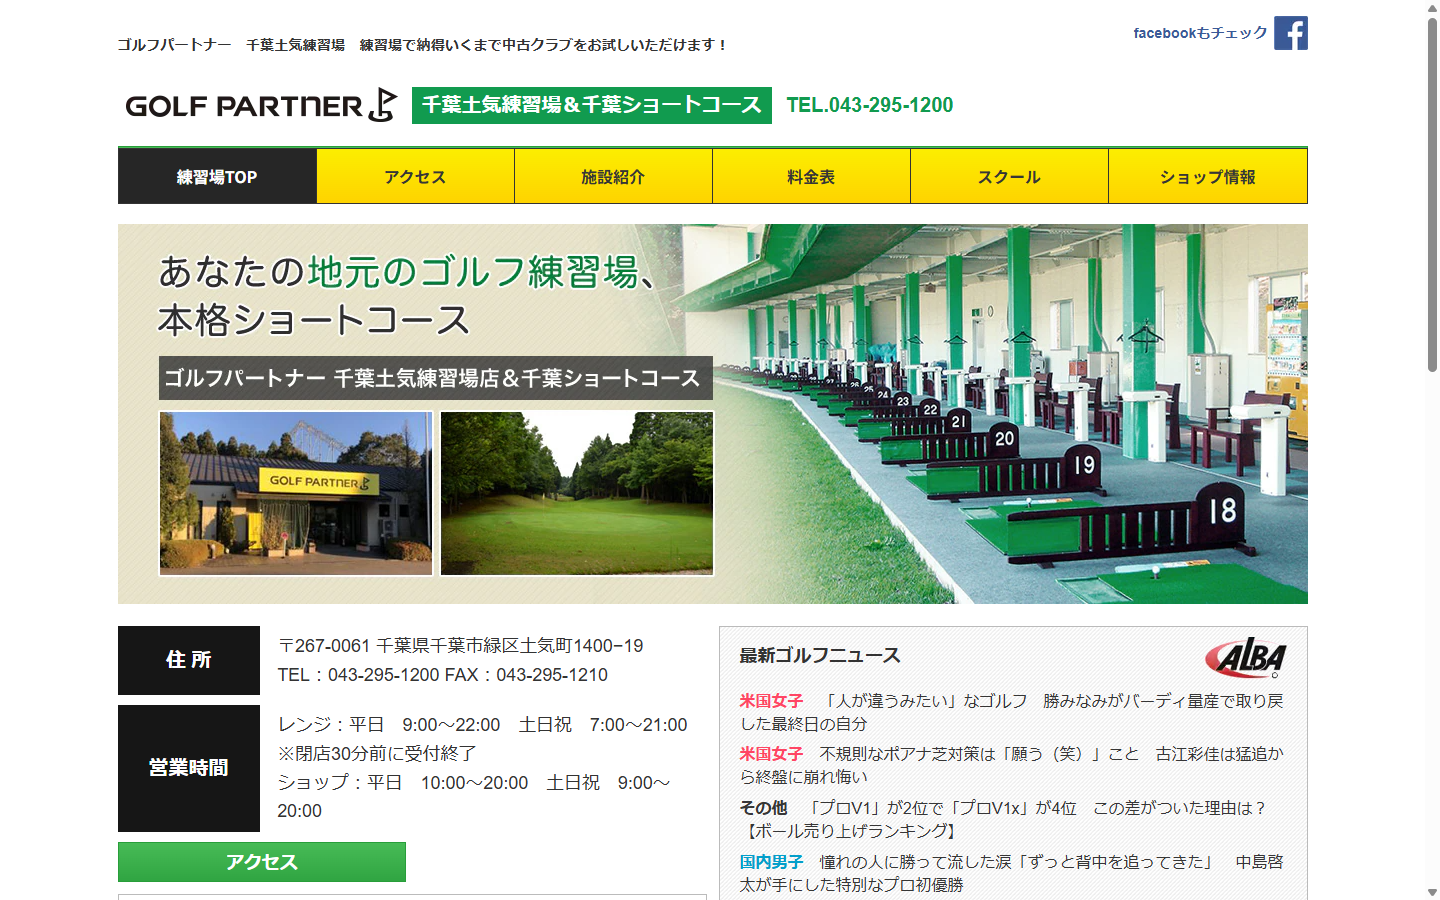This screenshot has width=1440, height=900.
Task: Click the レンジ：平日 9:00～22:00 hours text
Action: point(483,725)
